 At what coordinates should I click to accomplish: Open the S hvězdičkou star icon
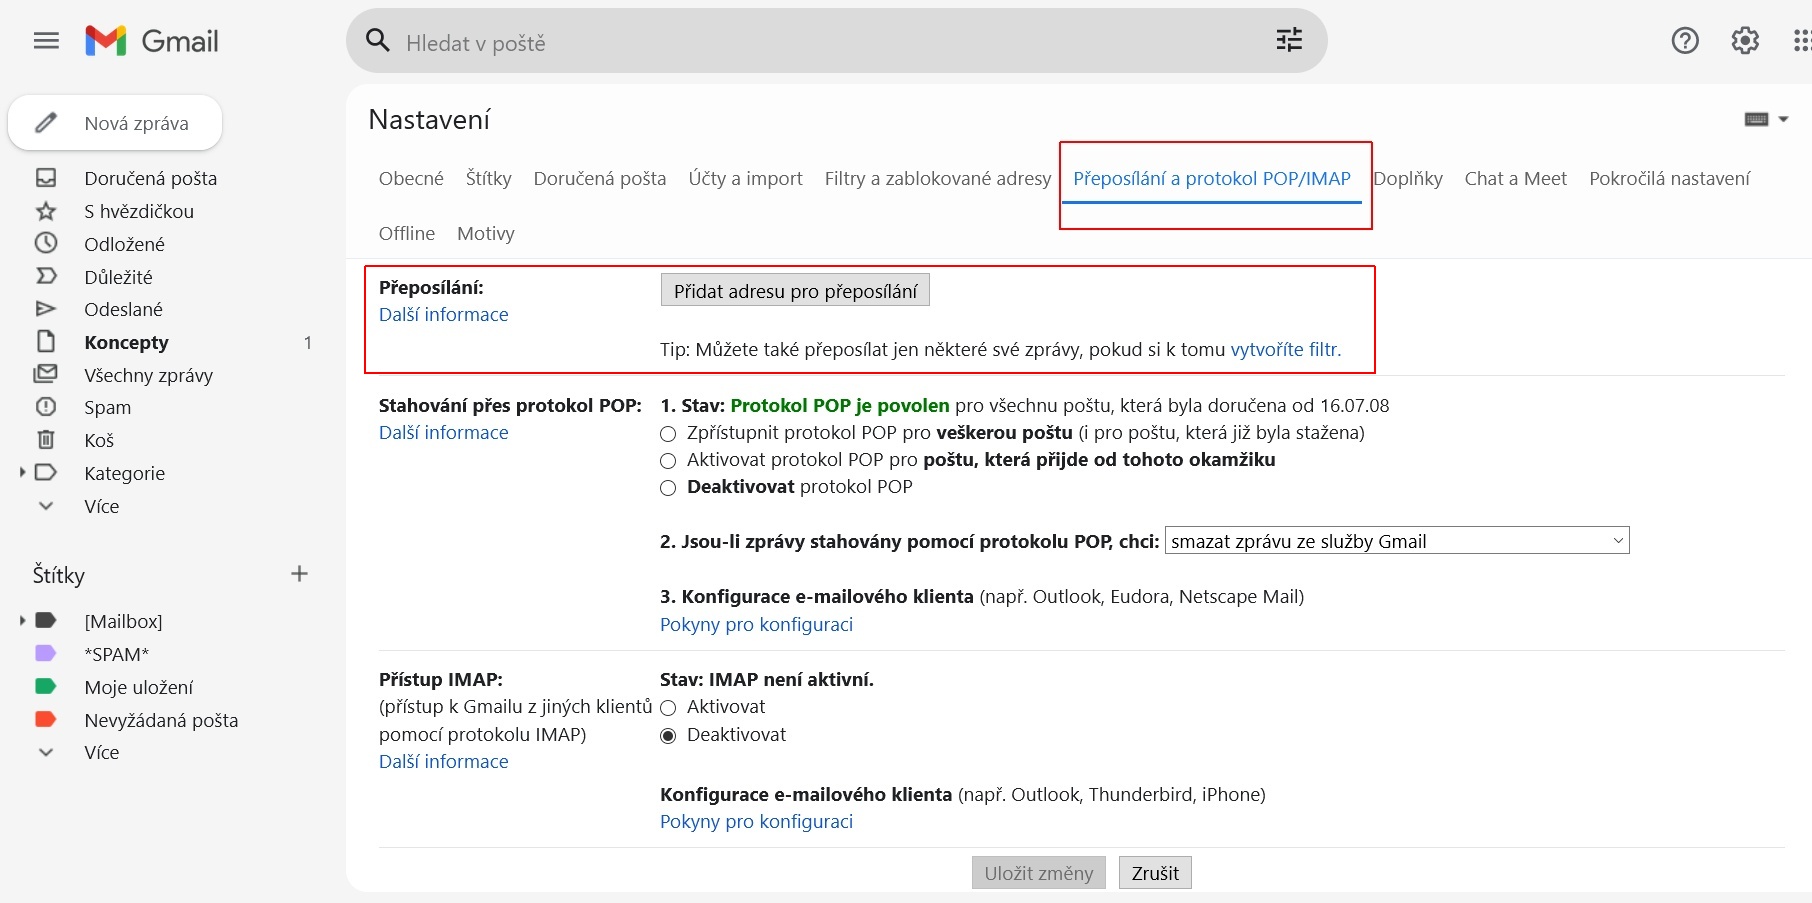point(46,211)
